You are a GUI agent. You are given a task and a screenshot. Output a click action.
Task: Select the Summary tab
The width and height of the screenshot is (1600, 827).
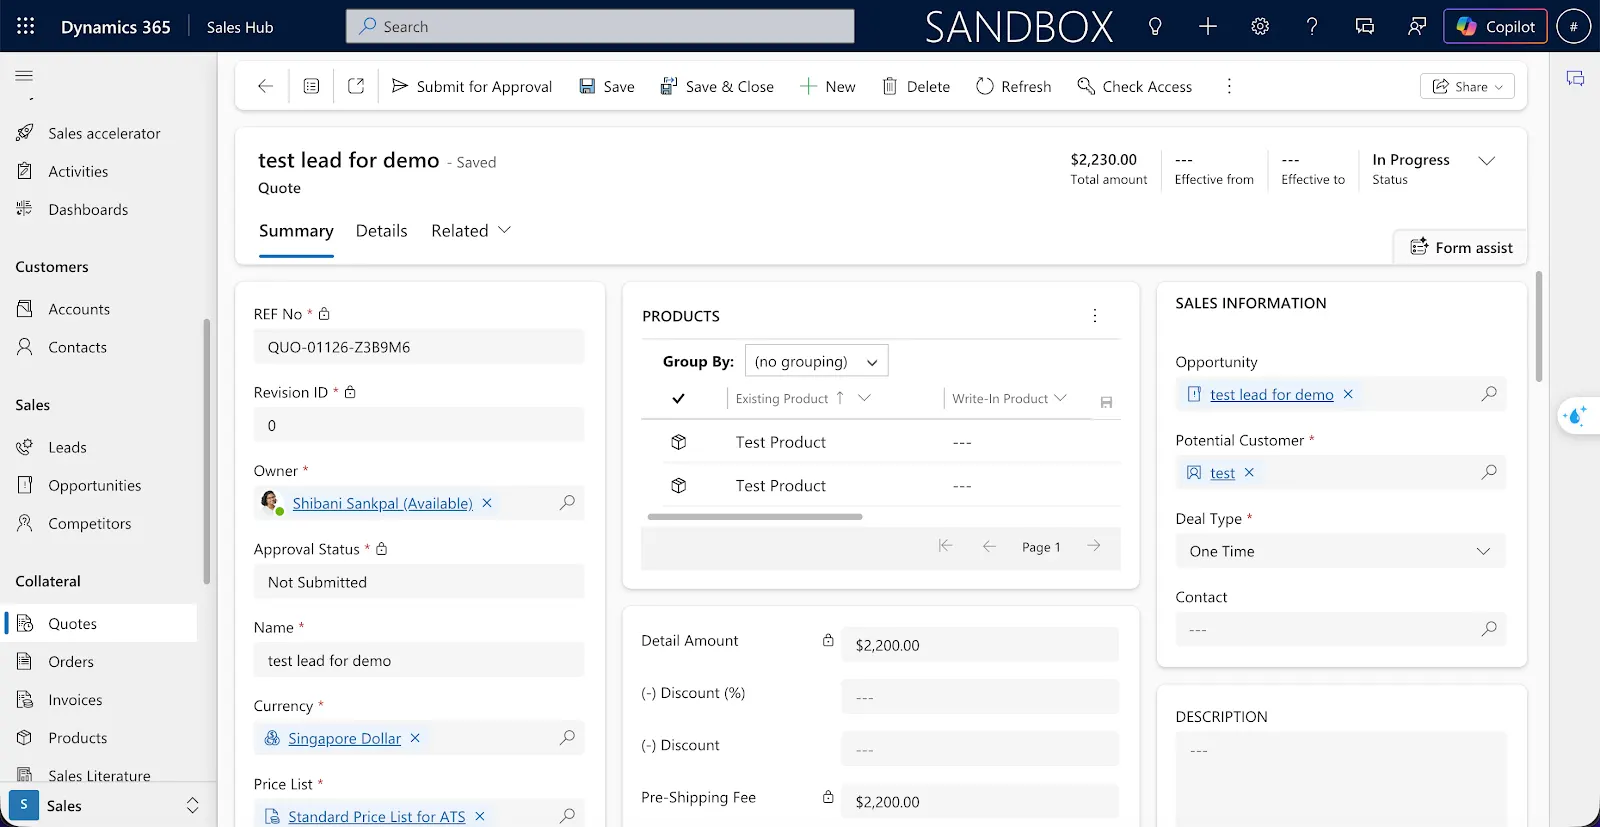click(296, 231)
